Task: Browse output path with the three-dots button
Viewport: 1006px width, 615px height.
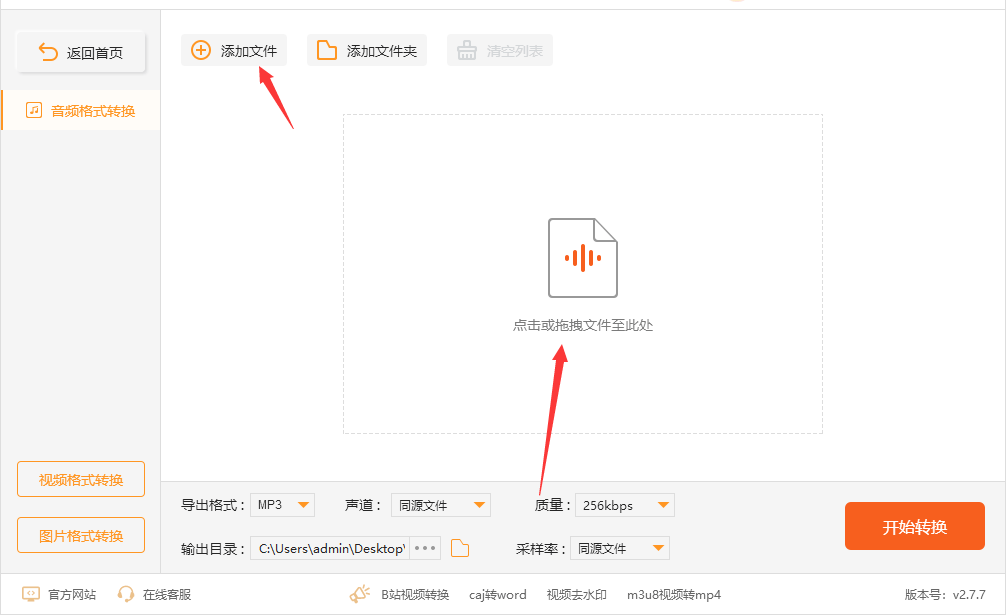Action: pyautogui.click(x=425, y=548)
